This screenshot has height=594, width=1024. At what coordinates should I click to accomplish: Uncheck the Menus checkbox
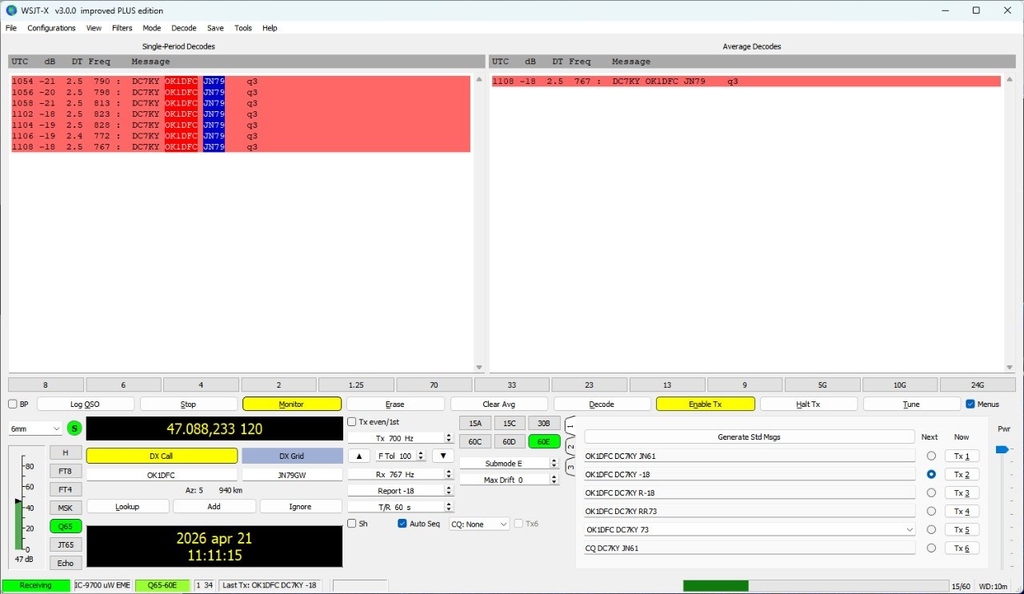tap(970, 404)
